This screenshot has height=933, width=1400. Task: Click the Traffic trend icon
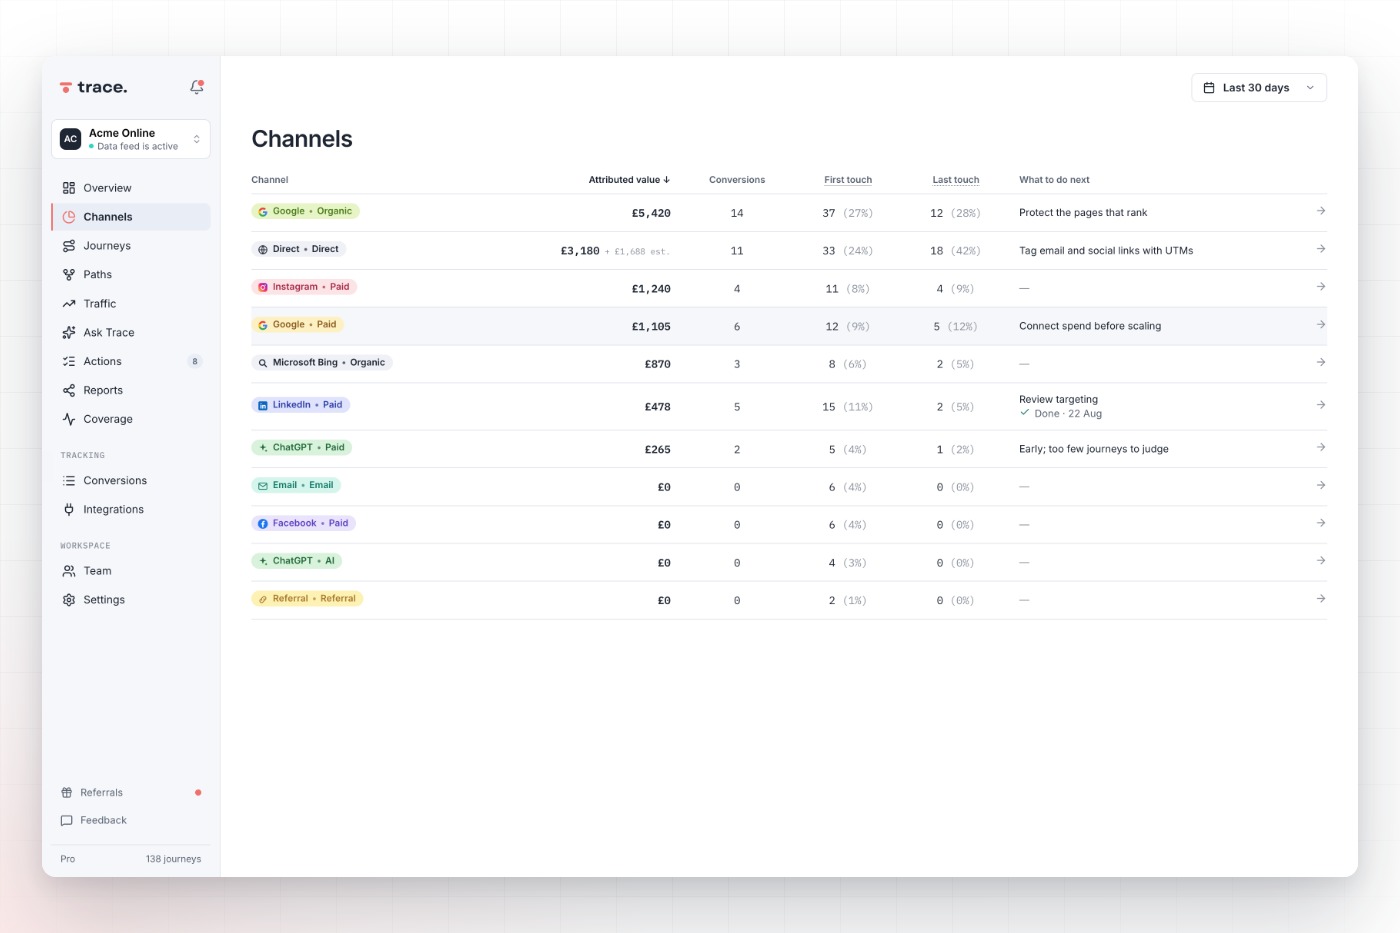pos(69,304)
